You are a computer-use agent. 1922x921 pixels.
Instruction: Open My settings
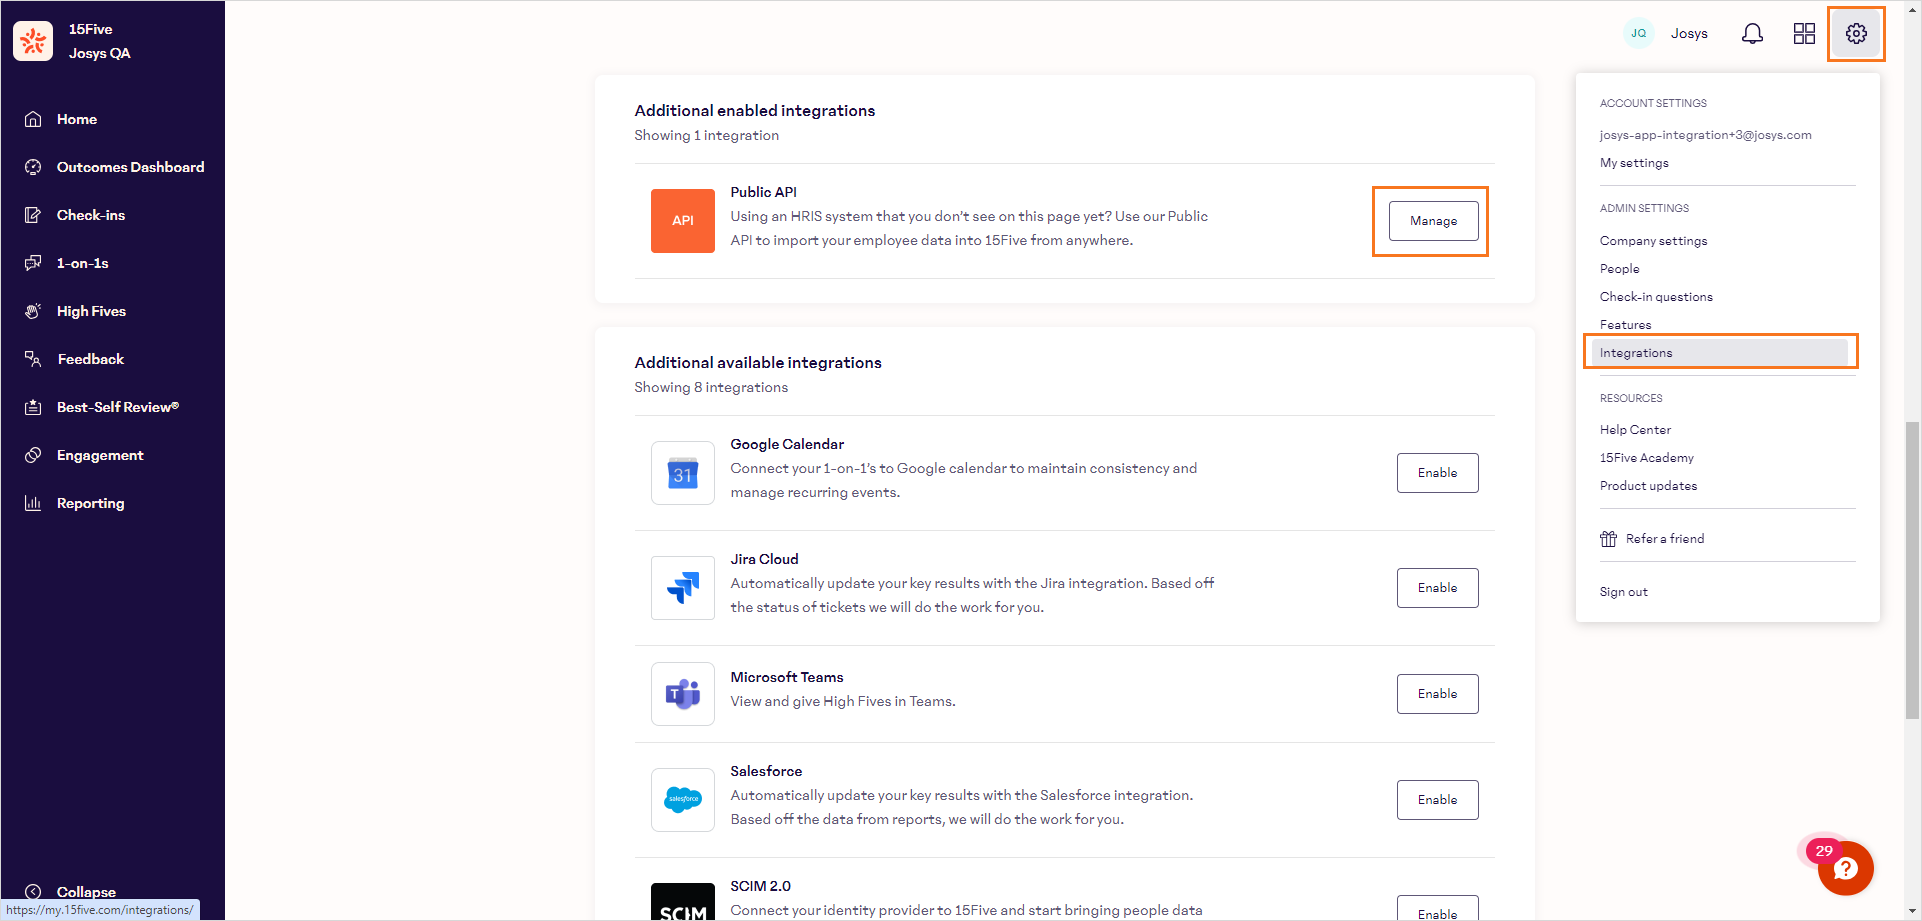point(1634,163)
